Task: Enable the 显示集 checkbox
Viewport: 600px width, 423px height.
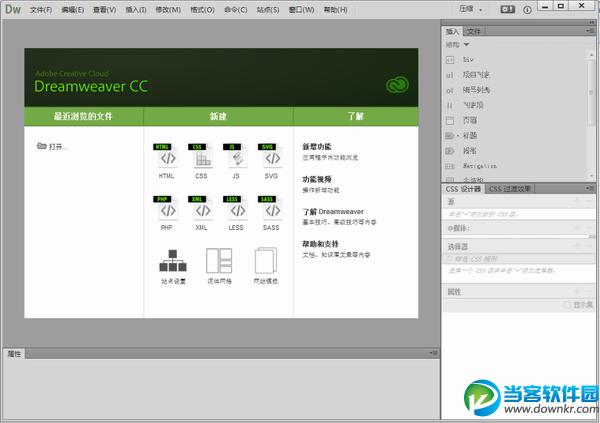Action: pos(567,305)
